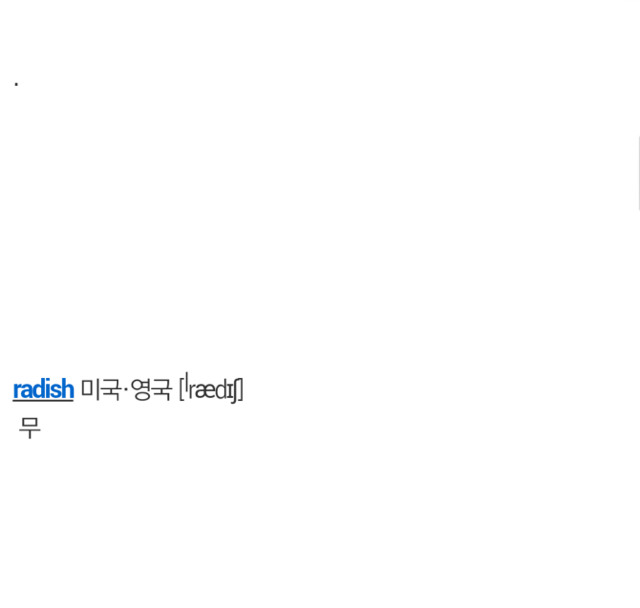This screenshot has width=640, height=608.
Task: Click the opening bracket before the phonetics
Action: 182,389
